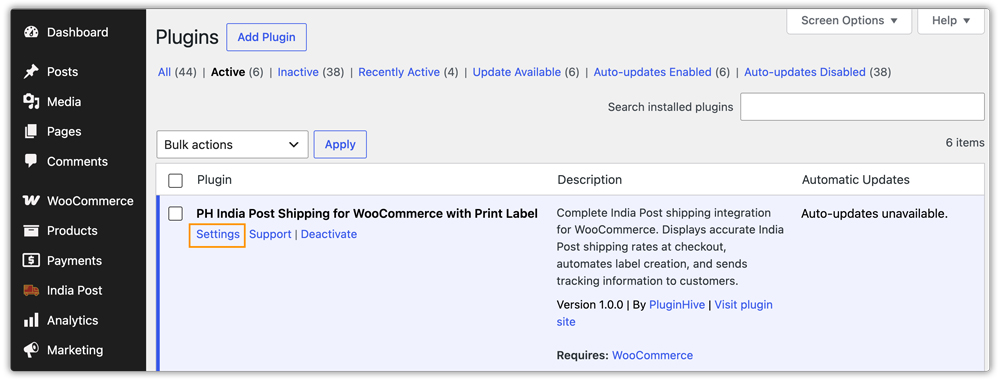Filter by Inactive plugins
The height and width of the screenshot is (380, 1000).
(298, 73)
